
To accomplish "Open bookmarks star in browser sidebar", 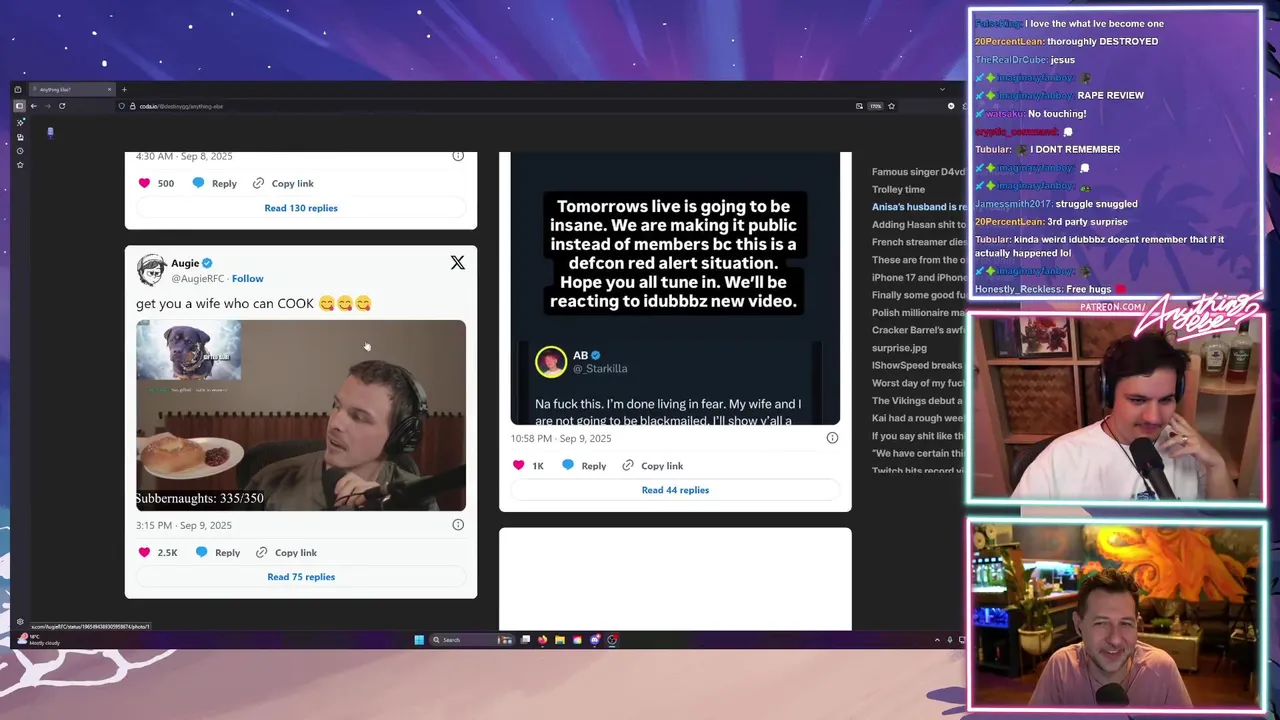I will pyautogui.click(x=19, y=165).
